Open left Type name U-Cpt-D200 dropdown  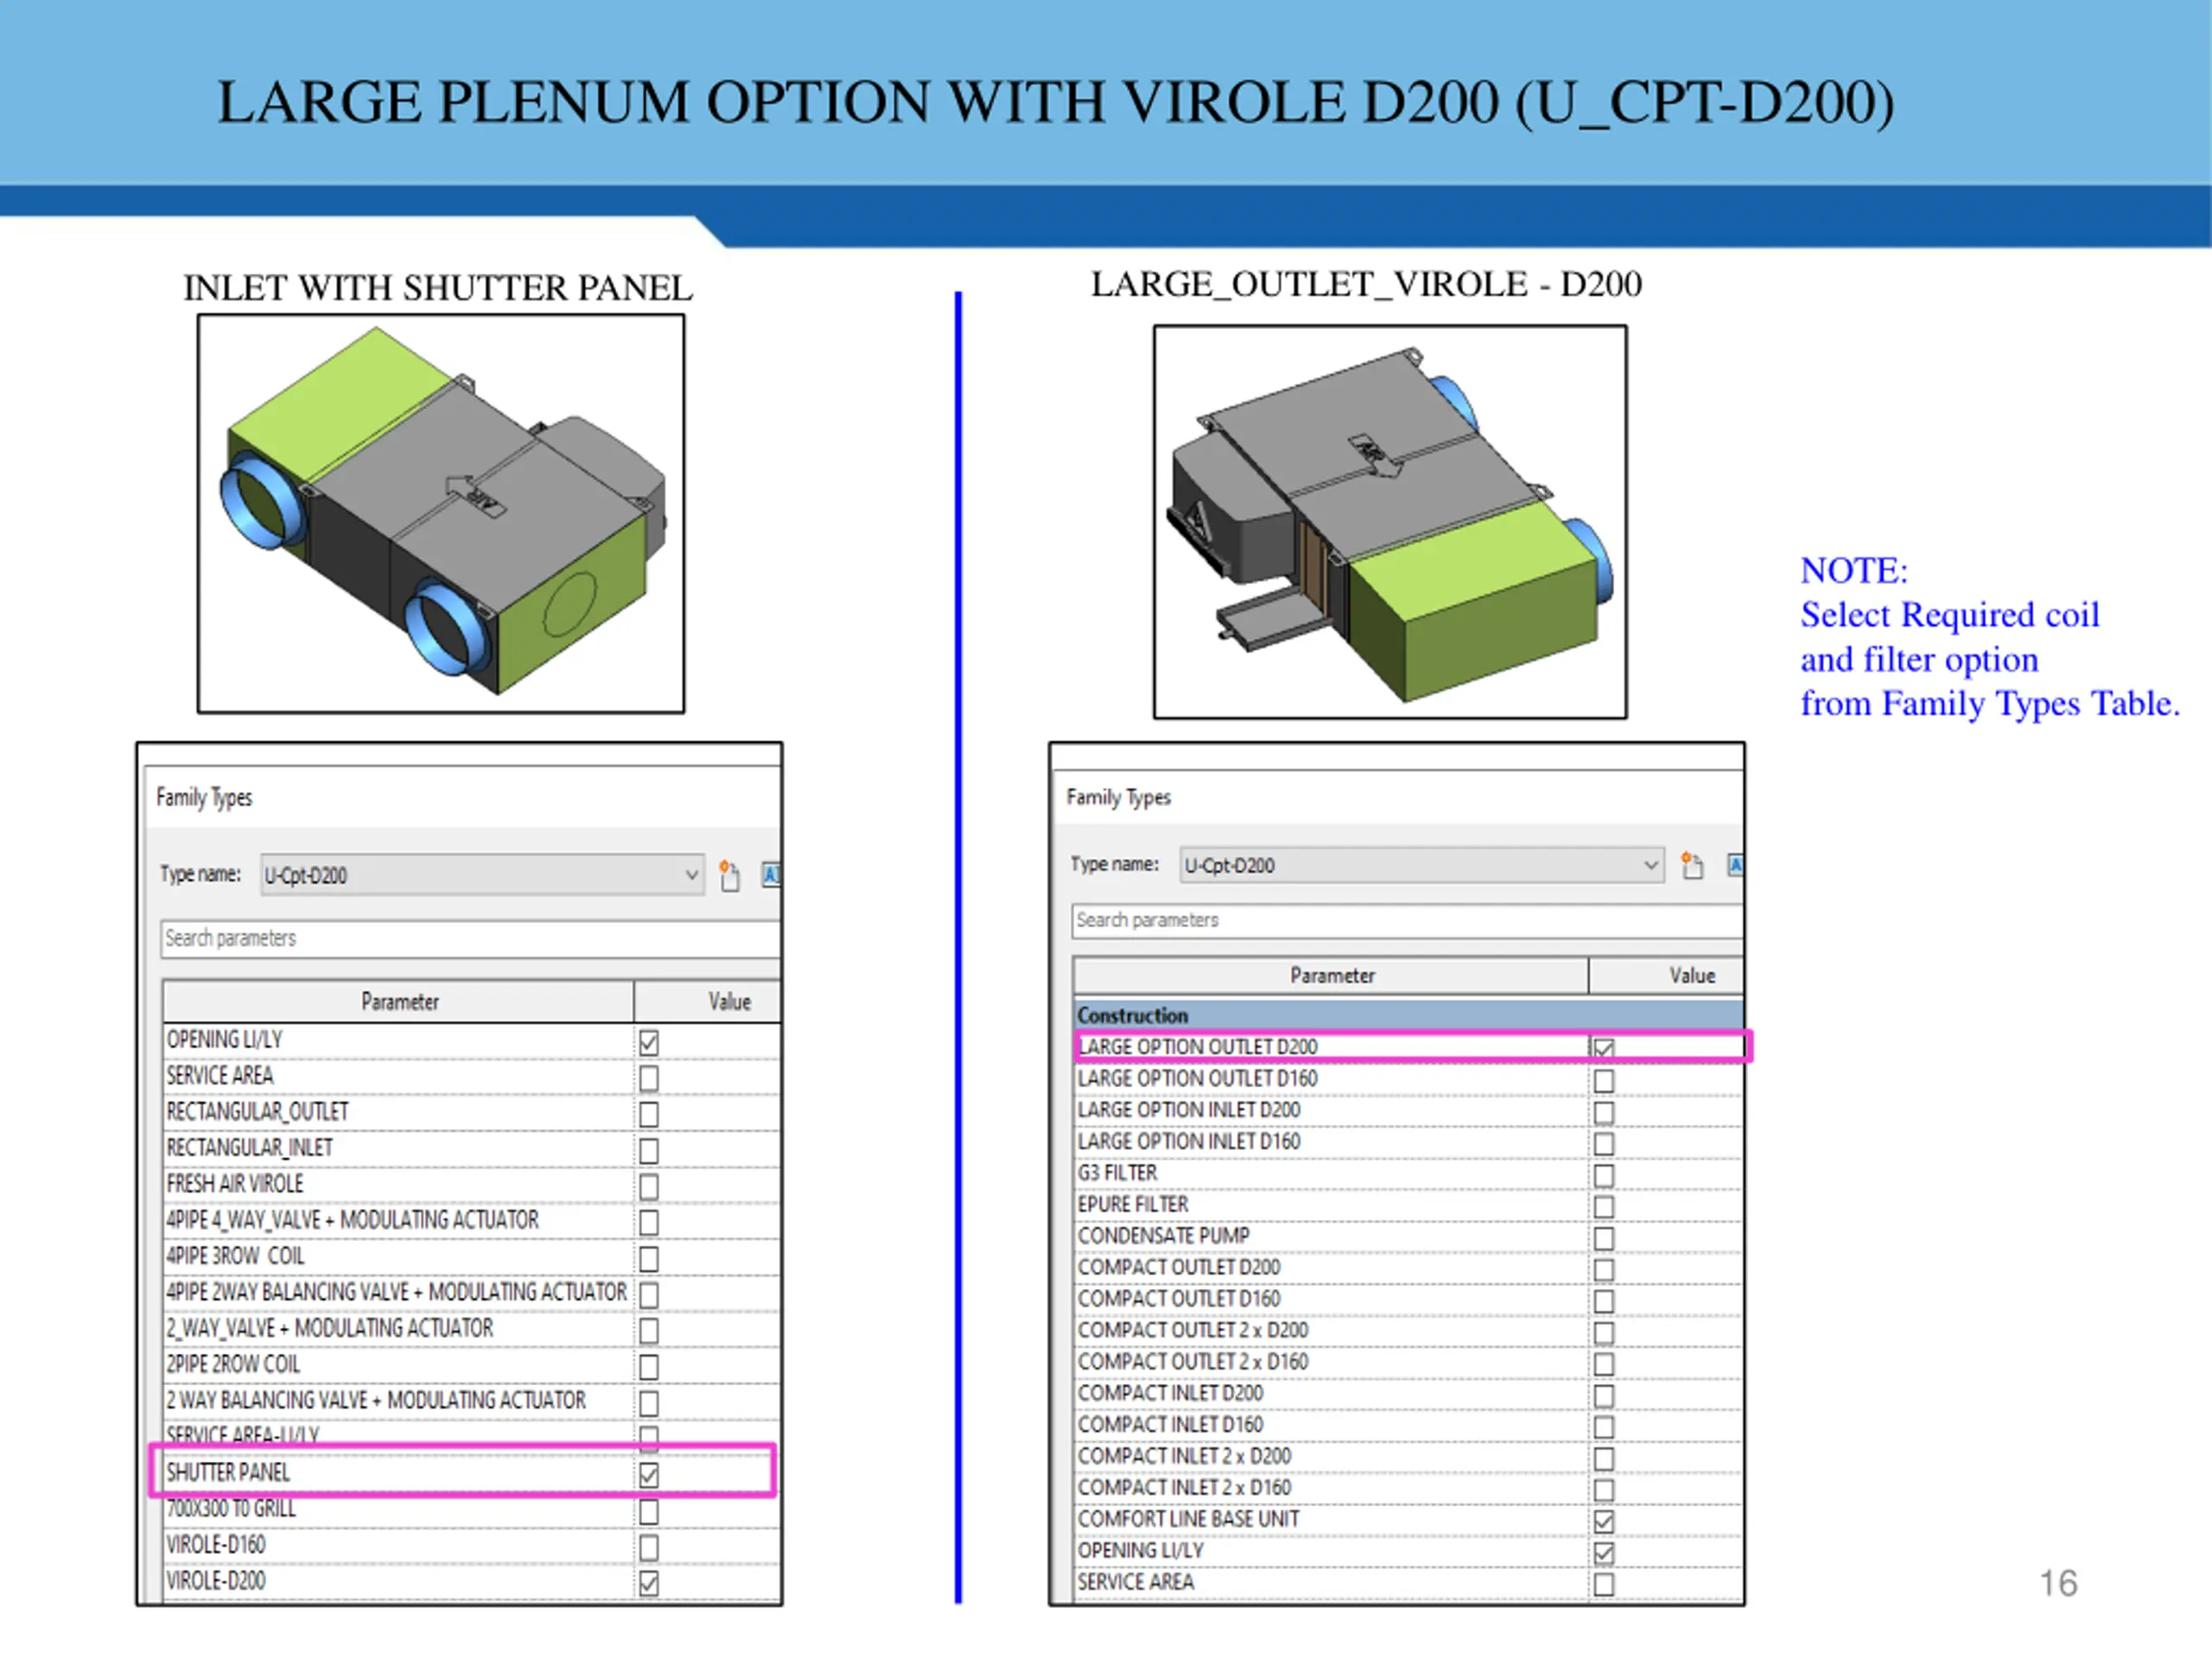(x=691, y=875)
